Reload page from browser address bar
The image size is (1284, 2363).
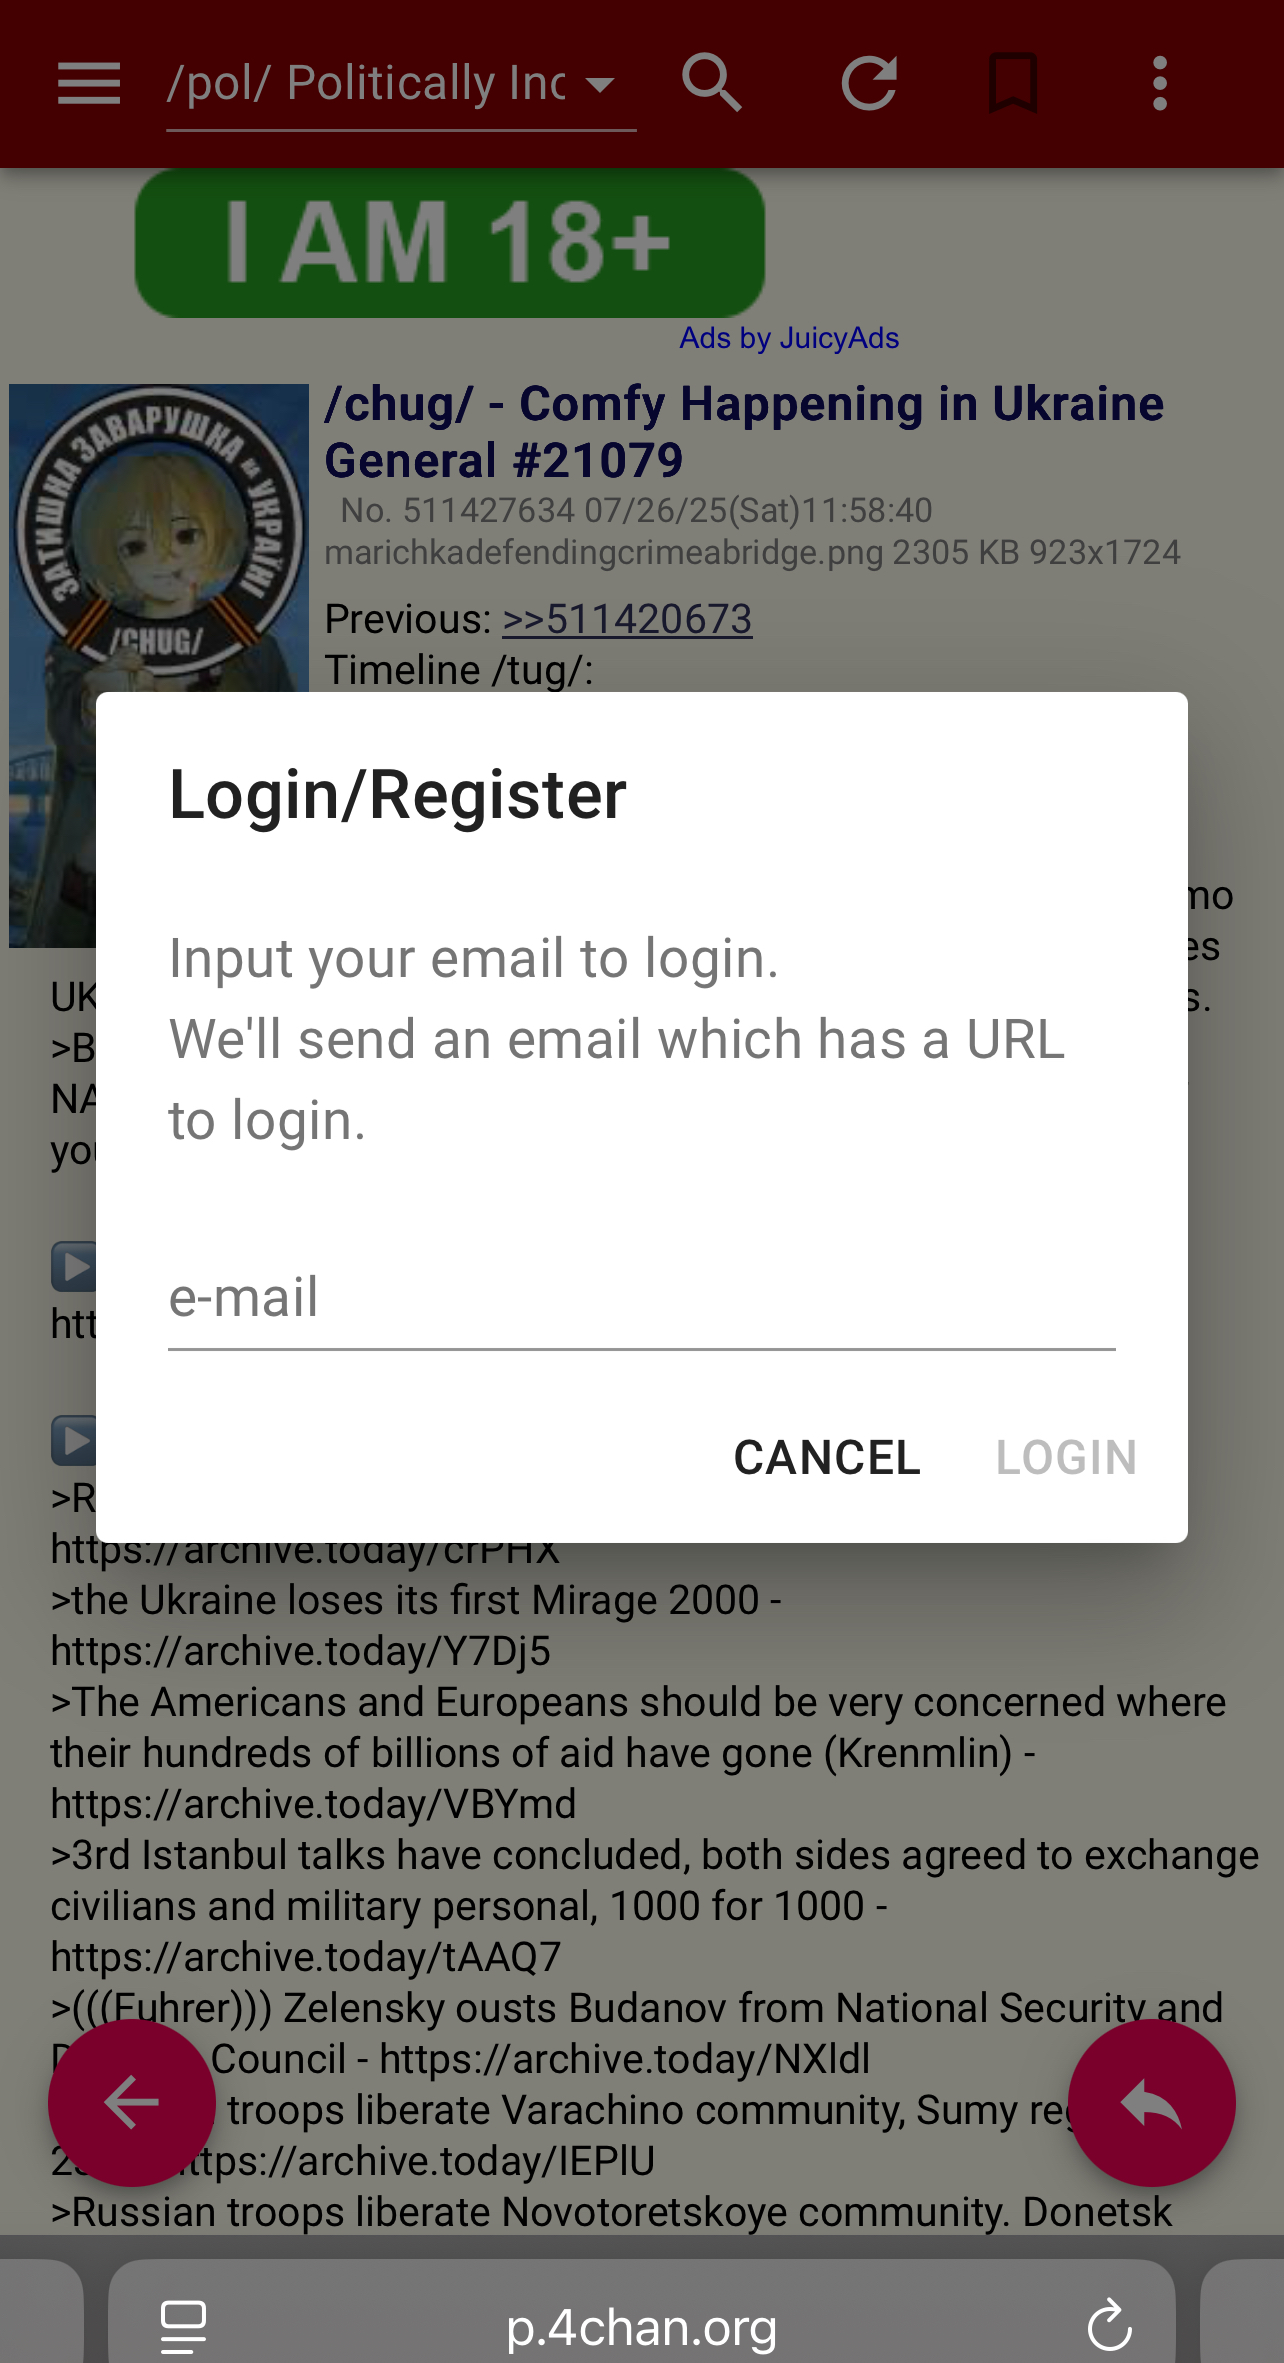point(1109,2326)
